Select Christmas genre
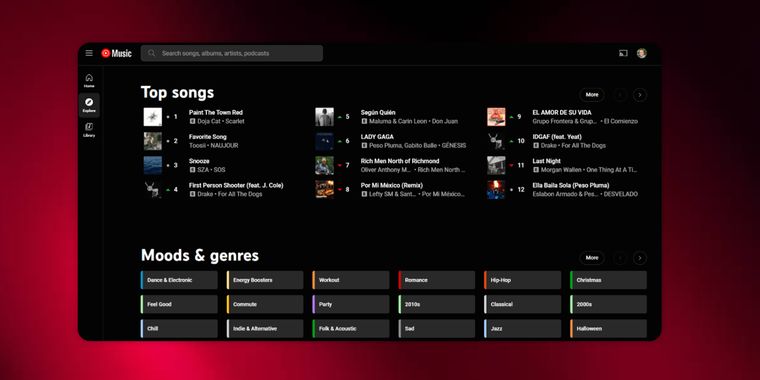 (608, 280)
